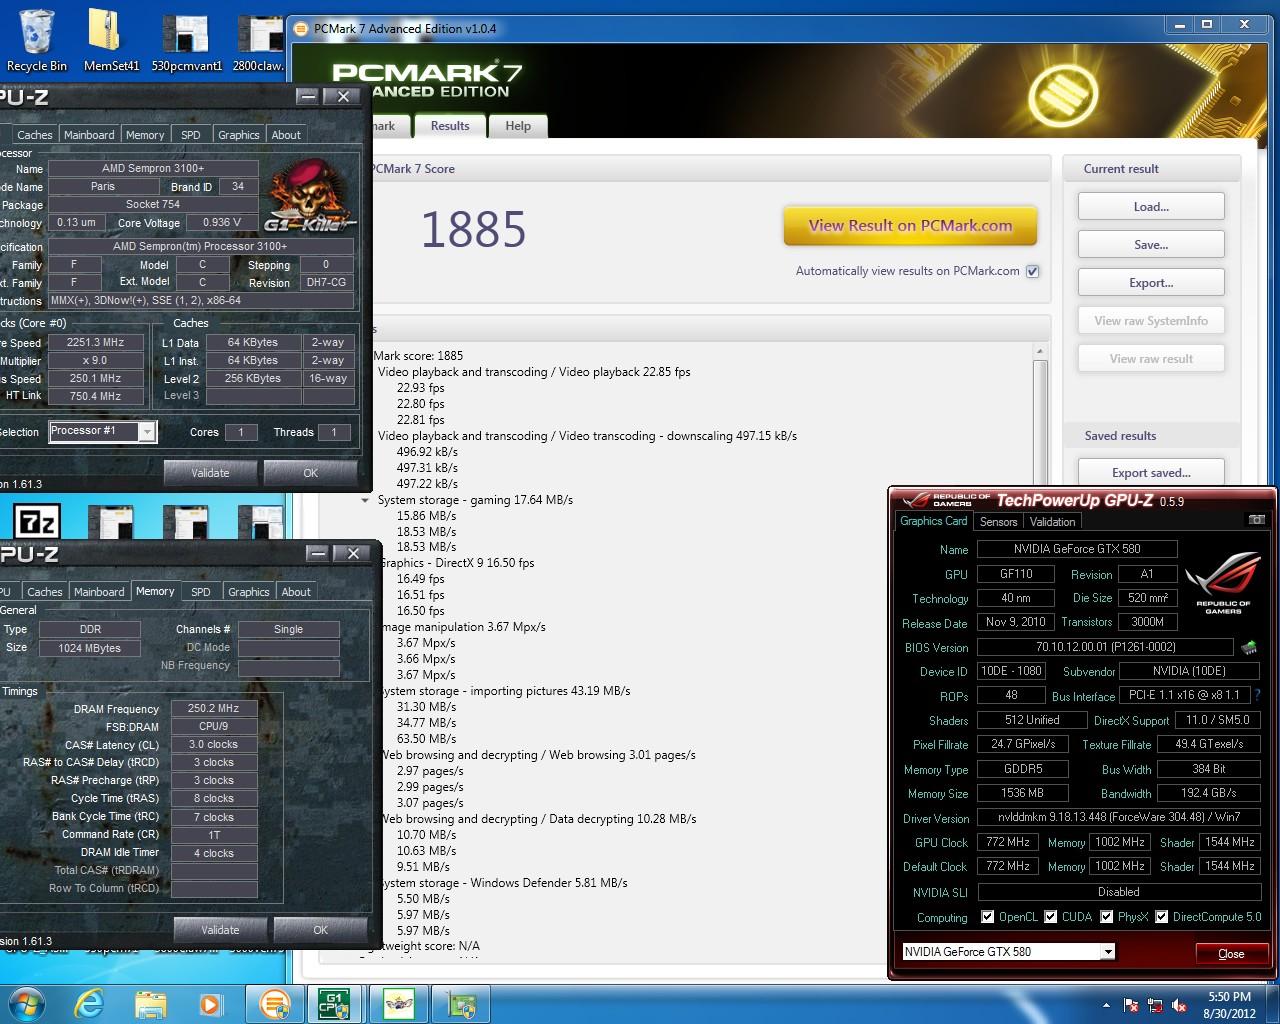Viewport: 1280px width, 1024px height.
Task: Open Graphics tab in lower CPU-Z window
Action: pyautogui.click(x=249, y=592)
